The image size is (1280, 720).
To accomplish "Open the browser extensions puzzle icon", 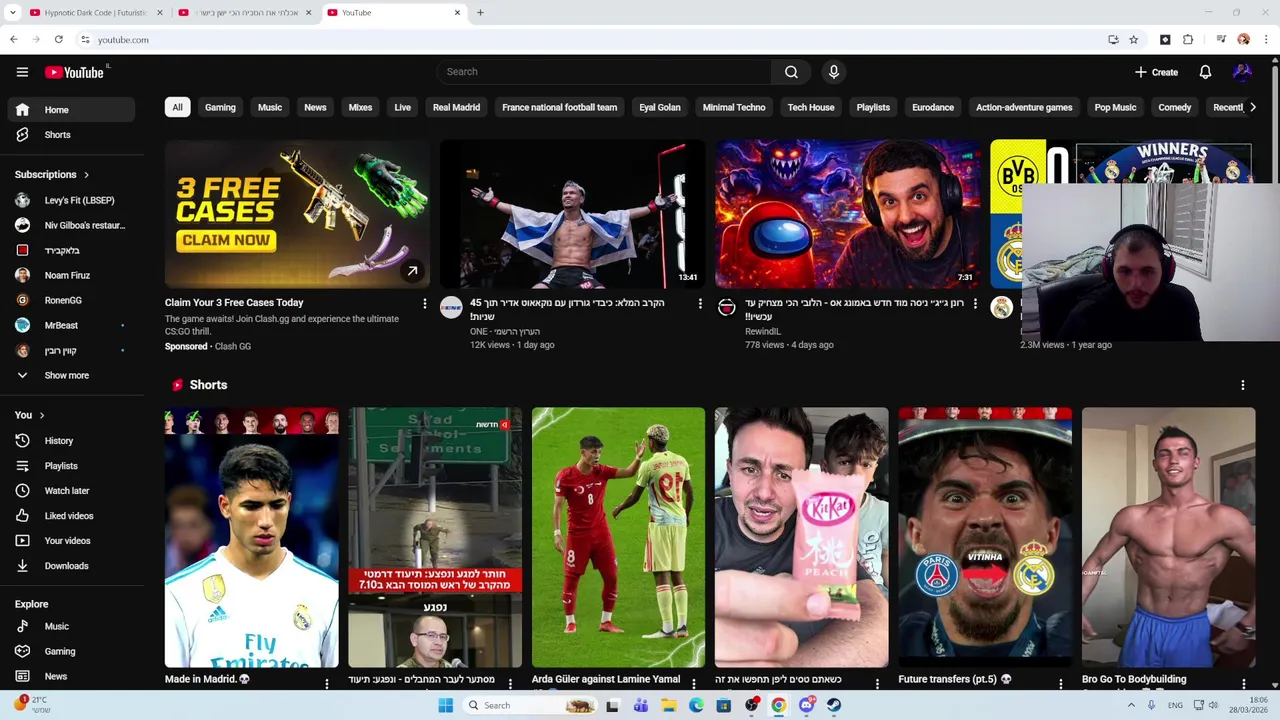I will point(1188,40).
